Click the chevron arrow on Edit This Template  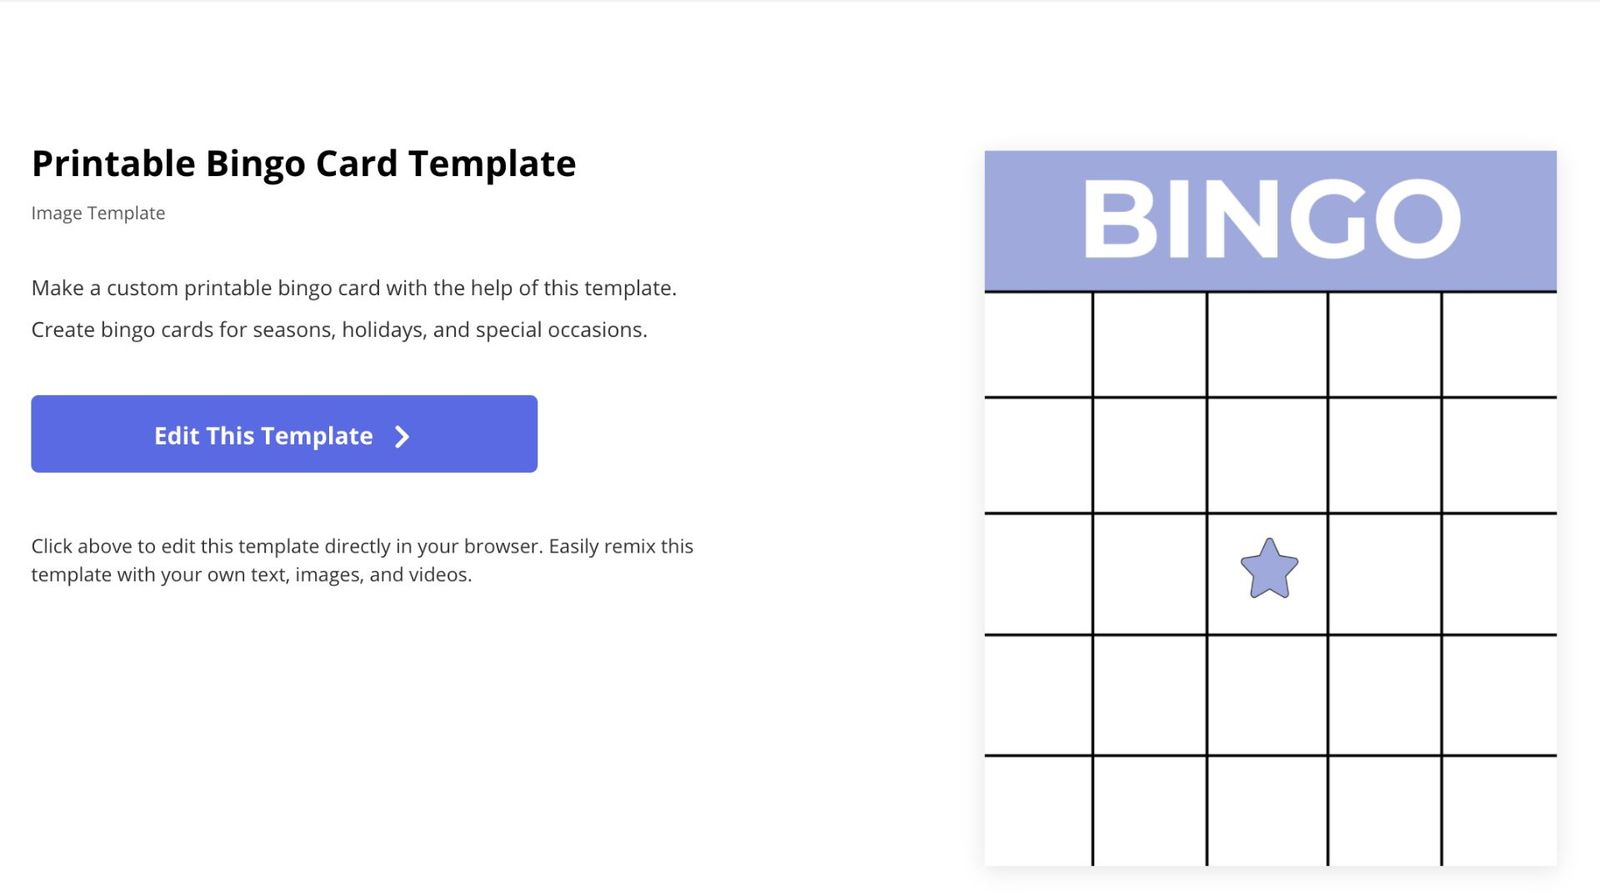(x=402, y=436)
